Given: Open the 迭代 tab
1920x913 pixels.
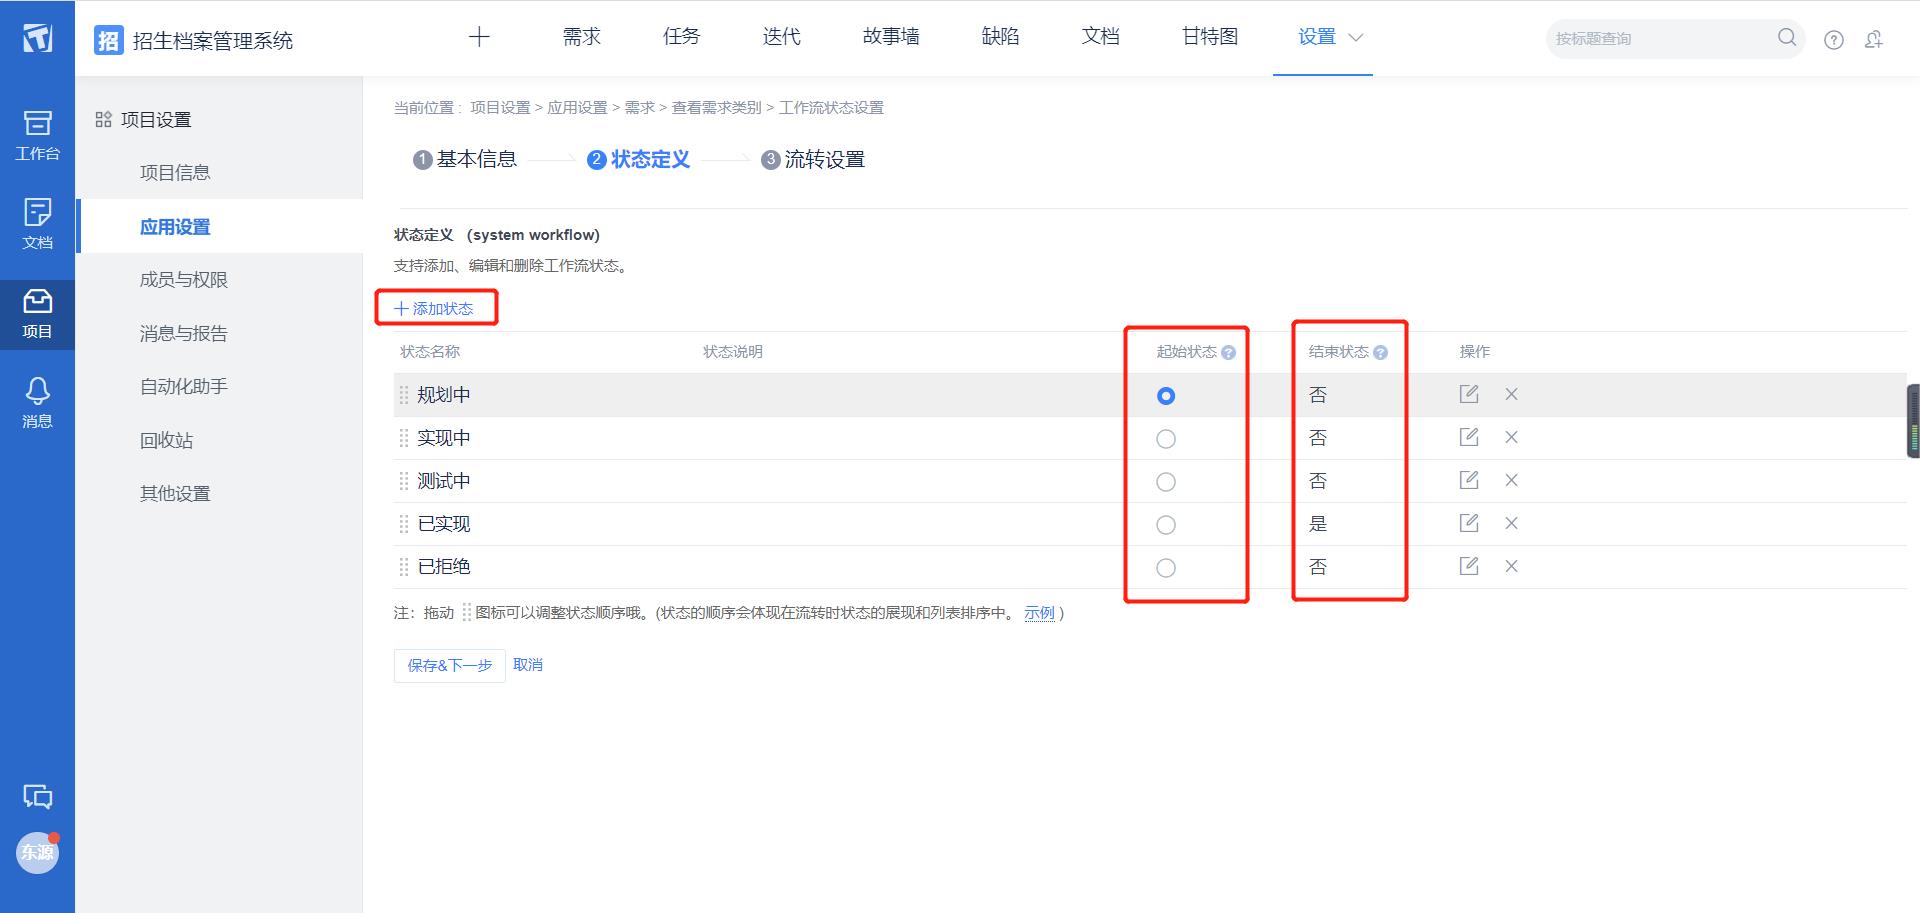Looking at the screenshot, I should pos(782,37).
